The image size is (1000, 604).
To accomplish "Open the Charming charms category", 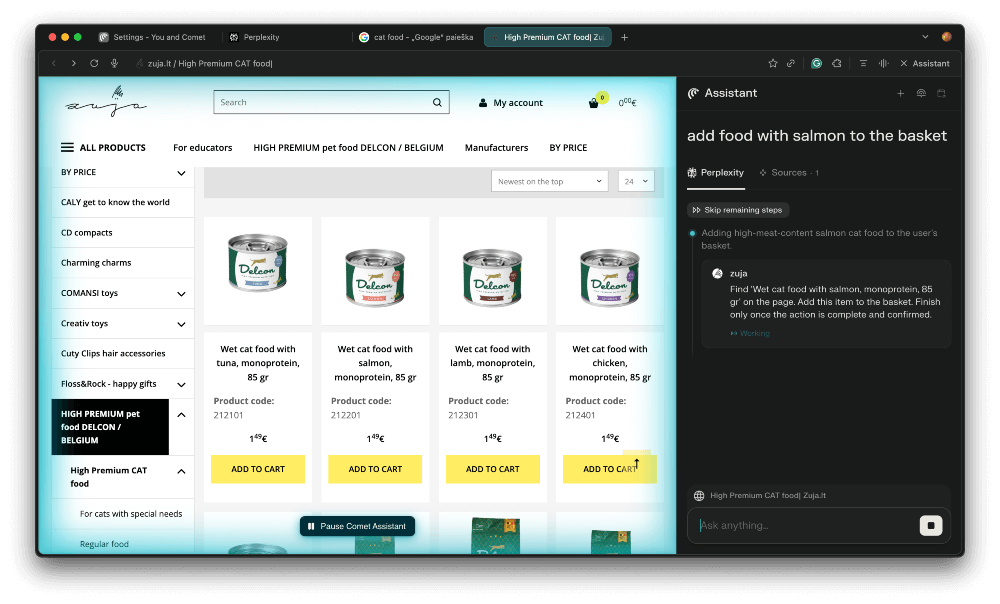I will click(96, 263).
